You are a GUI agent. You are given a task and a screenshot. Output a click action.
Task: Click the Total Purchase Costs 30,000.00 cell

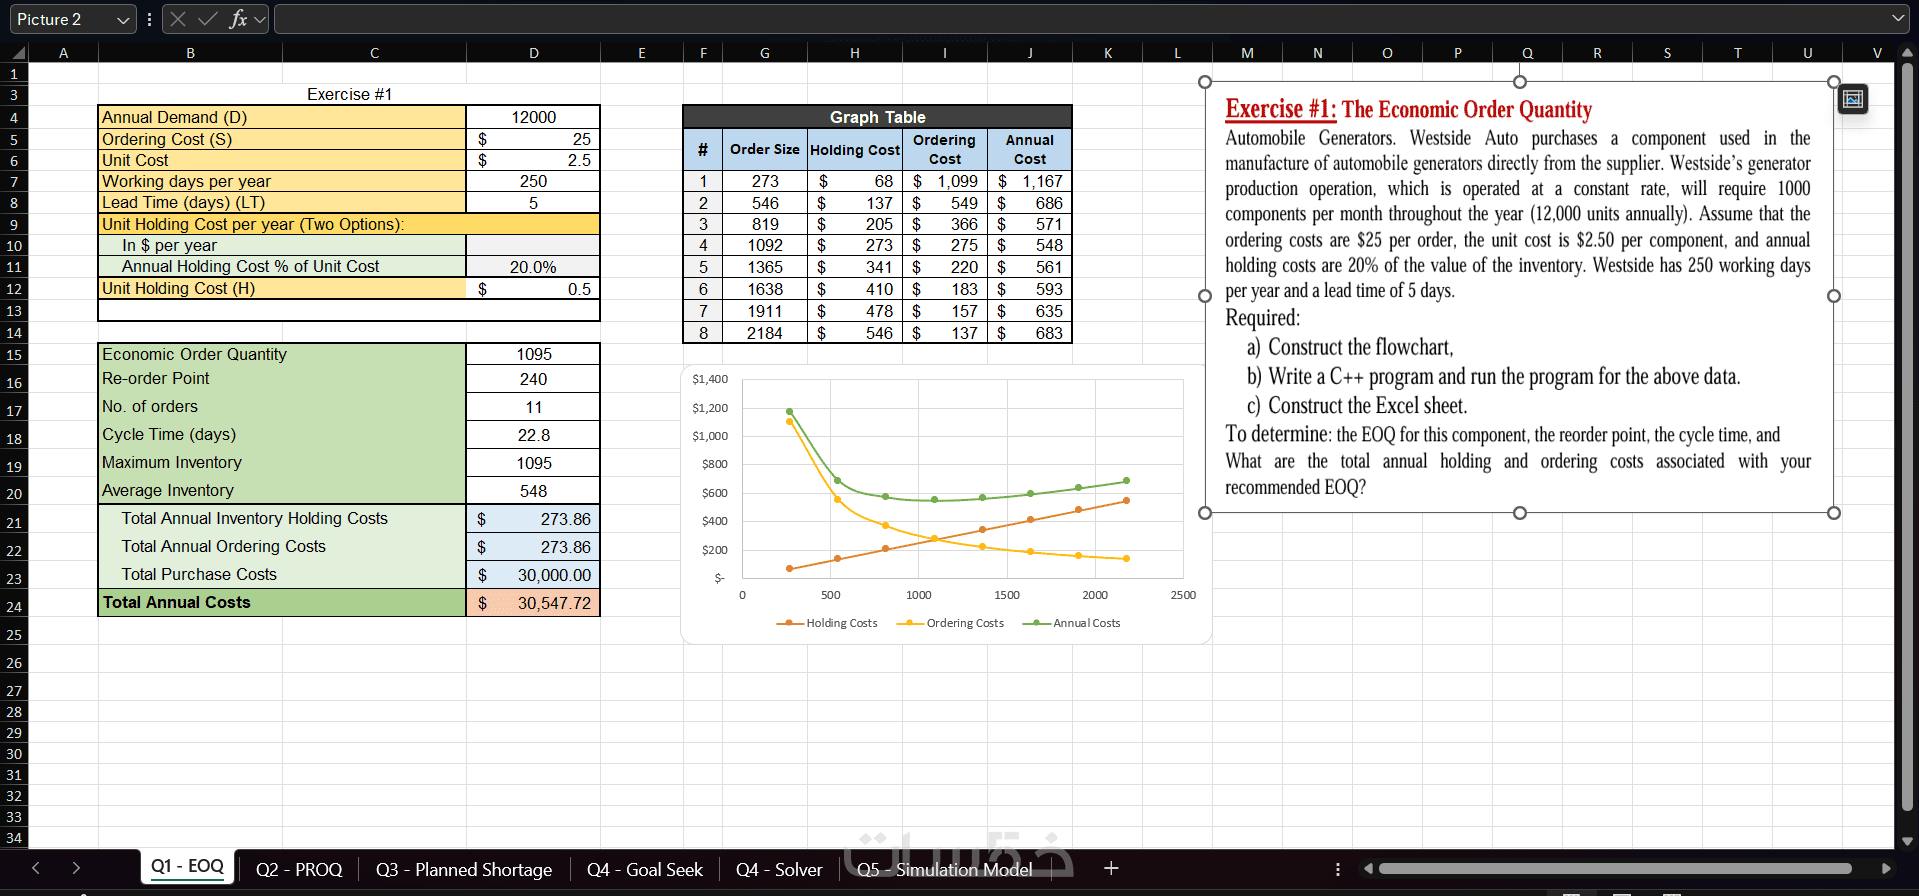[533, 575]
